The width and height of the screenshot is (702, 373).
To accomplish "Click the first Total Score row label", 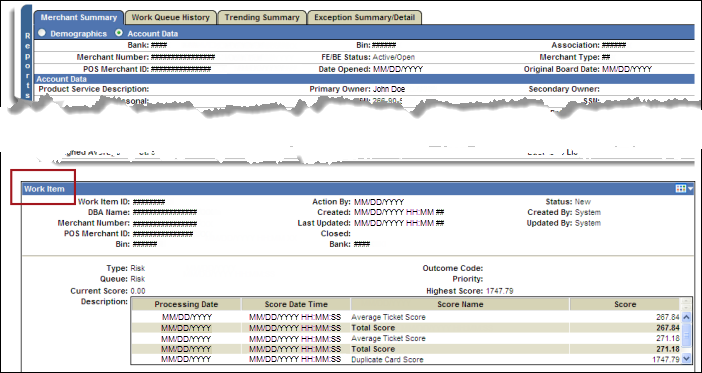I will tap(373, 328).
